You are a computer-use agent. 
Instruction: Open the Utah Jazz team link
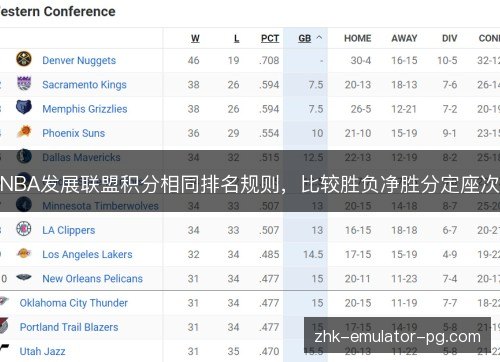42,351
